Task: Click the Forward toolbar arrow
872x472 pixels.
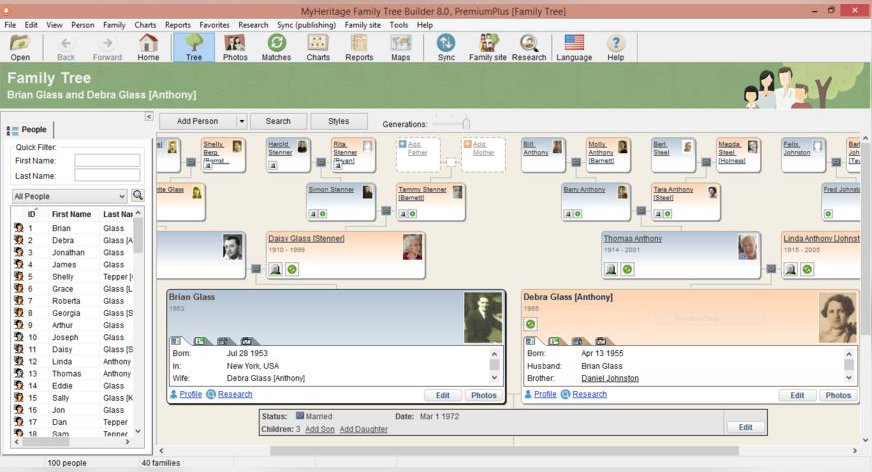Action: pyautogui.click(x=107, y=47)
